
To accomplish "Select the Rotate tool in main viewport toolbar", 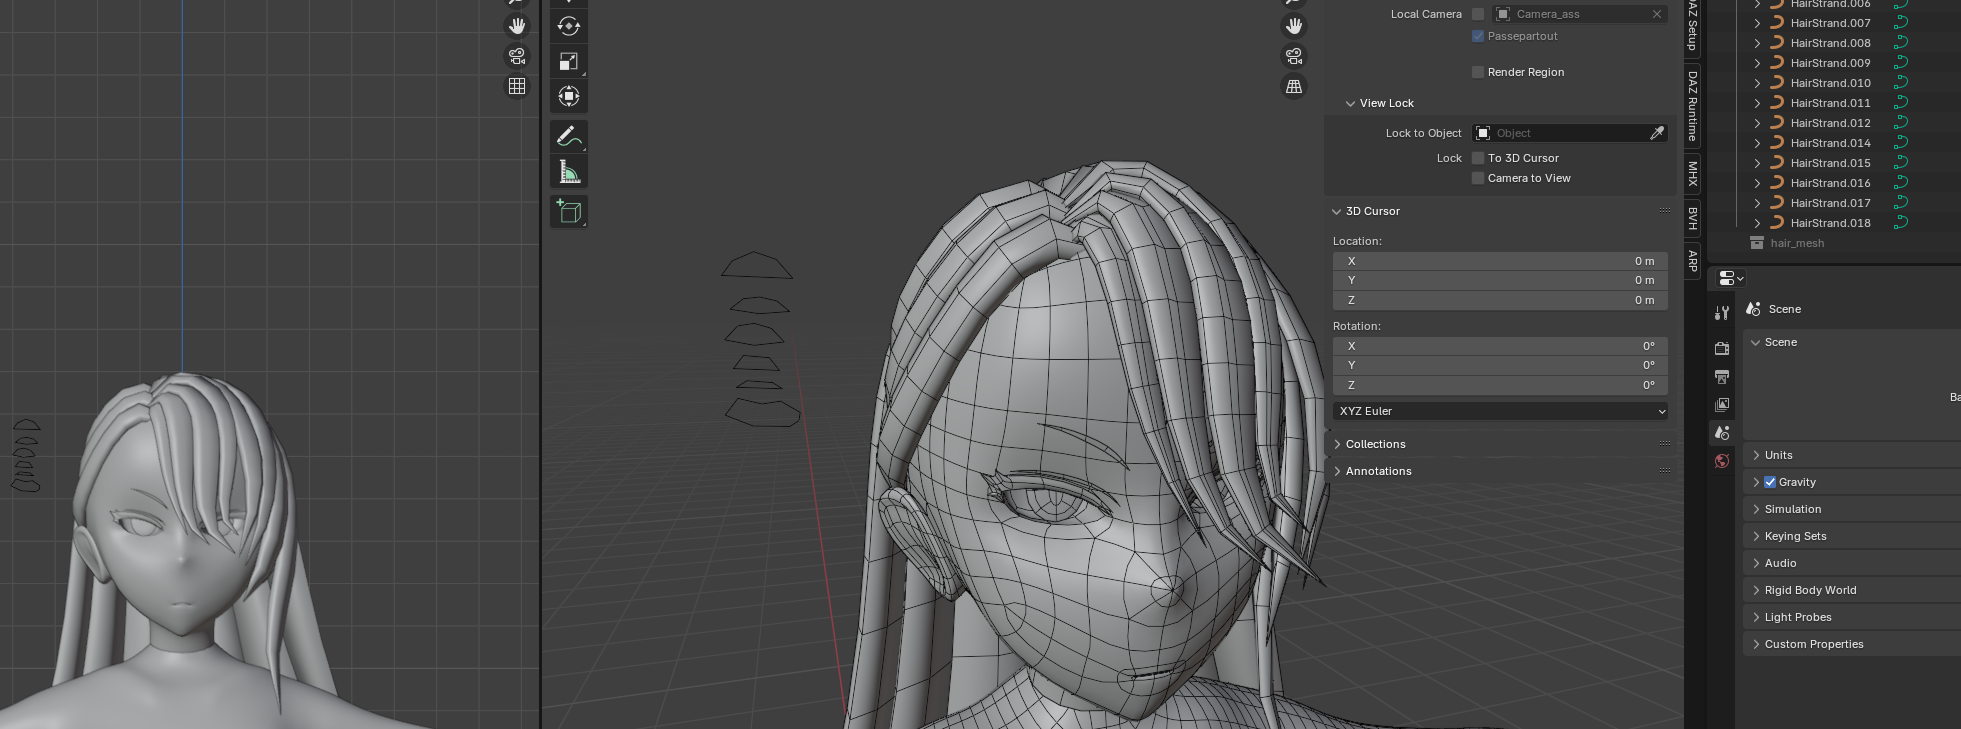I will (569, 26).
